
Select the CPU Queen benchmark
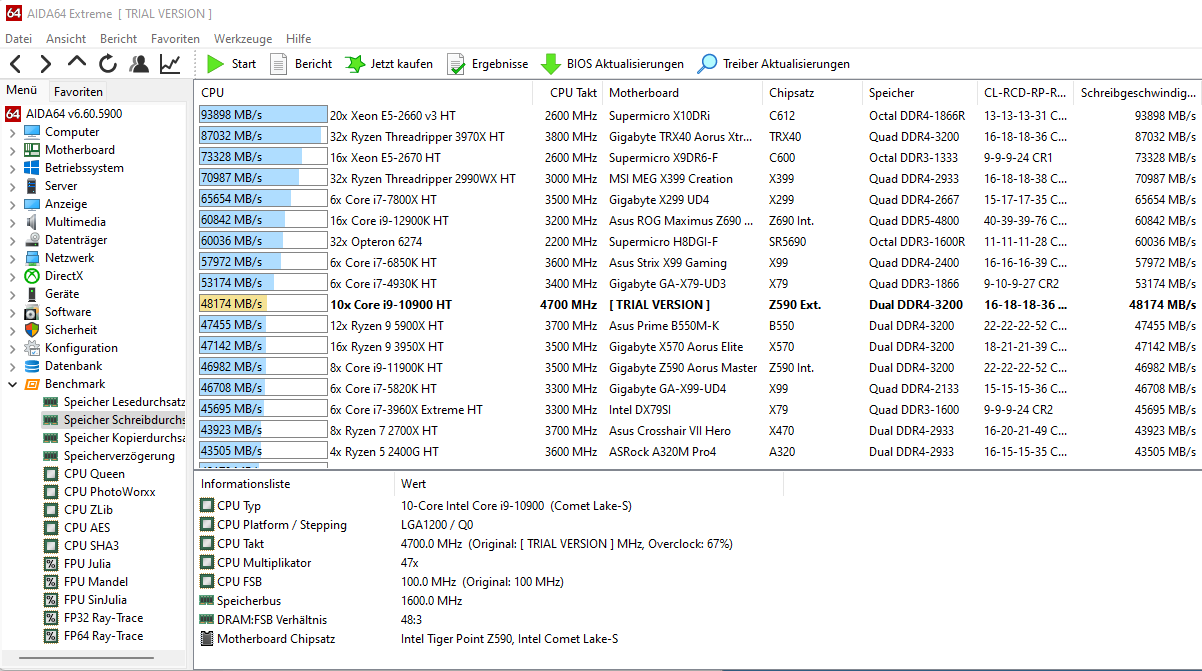coord(84,474)
